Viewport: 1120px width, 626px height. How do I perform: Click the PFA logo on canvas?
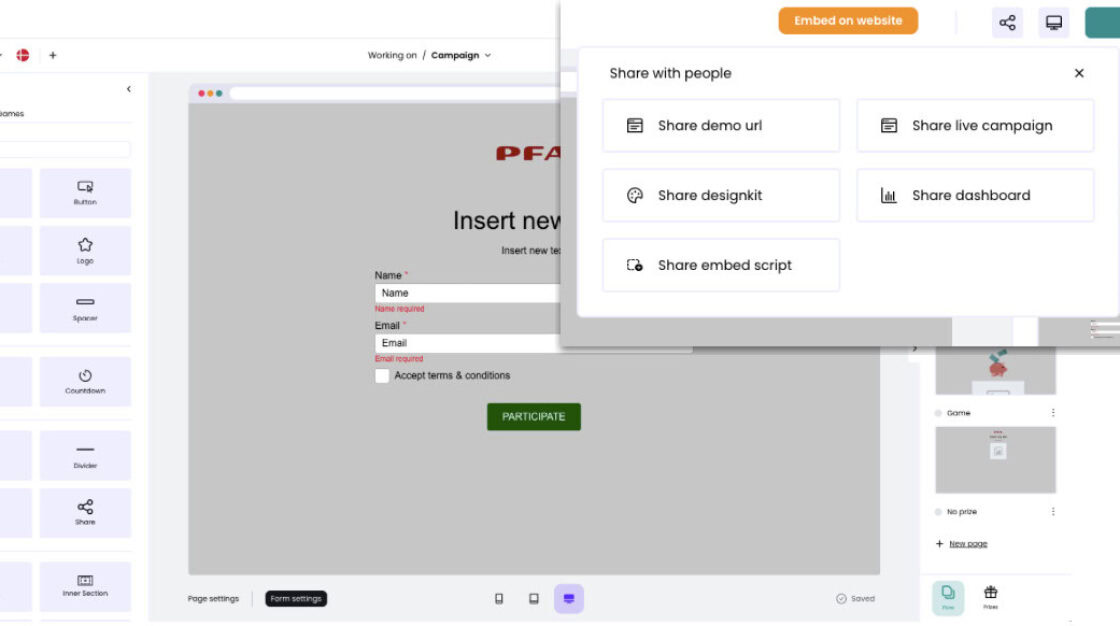click(529, 153)
